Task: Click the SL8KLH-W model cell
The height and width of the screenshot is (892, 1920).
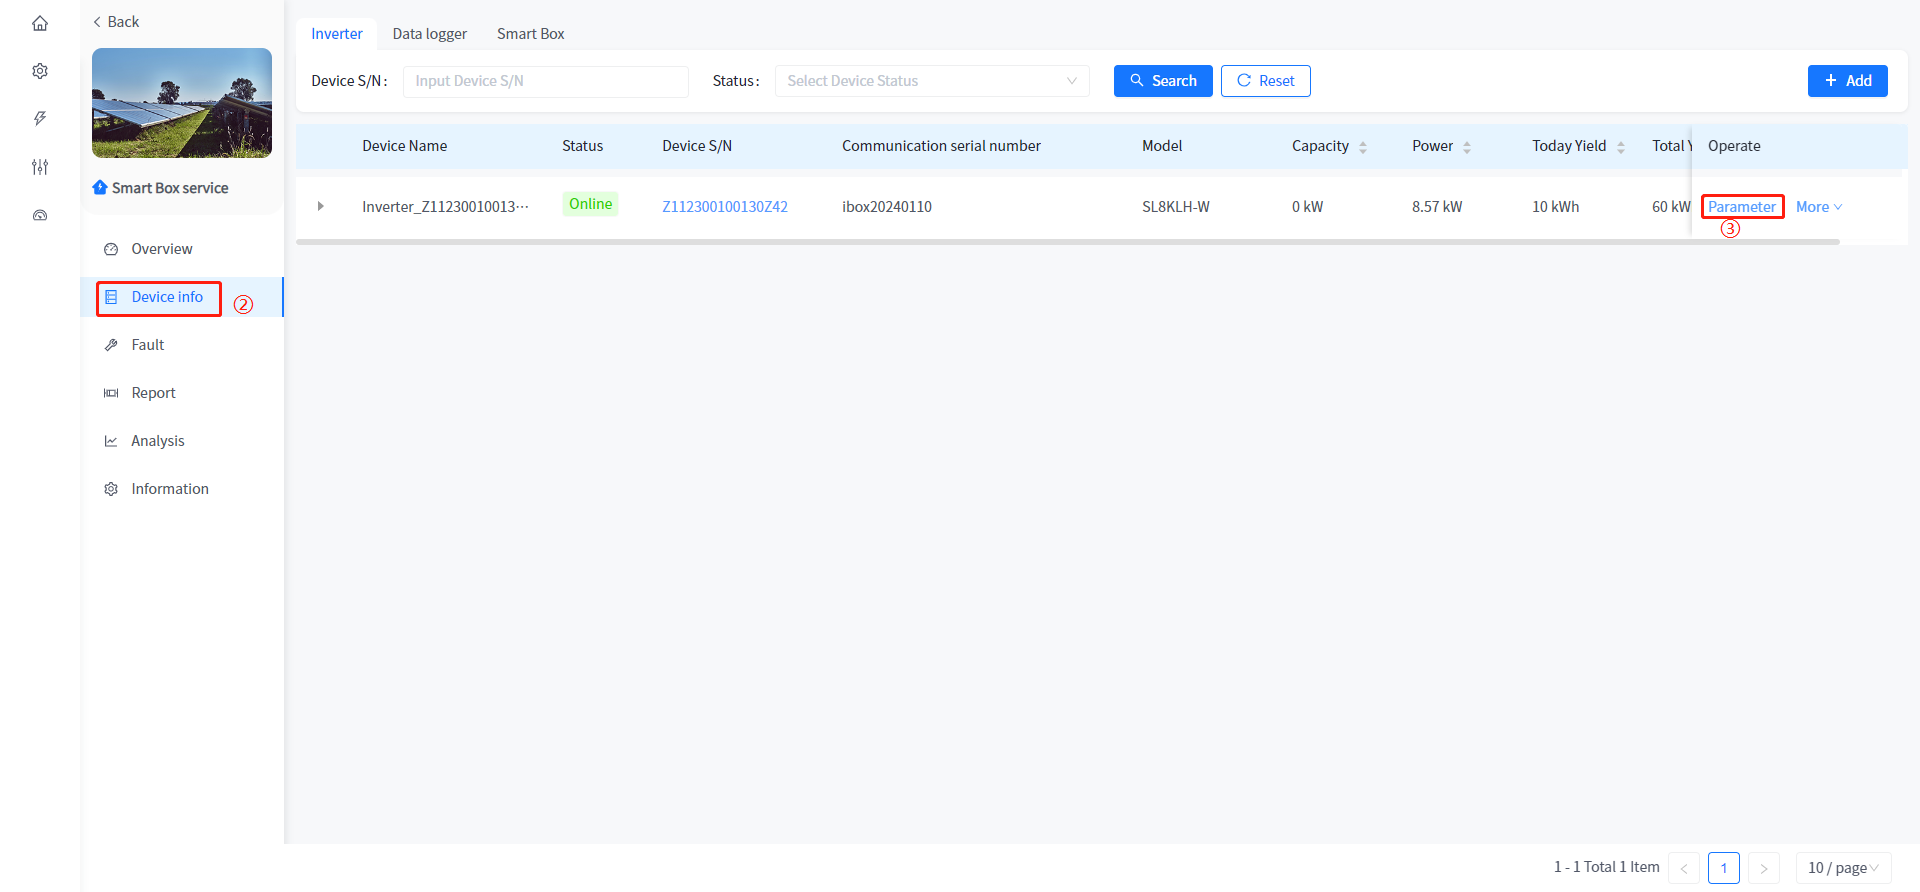Action: 1176,207
